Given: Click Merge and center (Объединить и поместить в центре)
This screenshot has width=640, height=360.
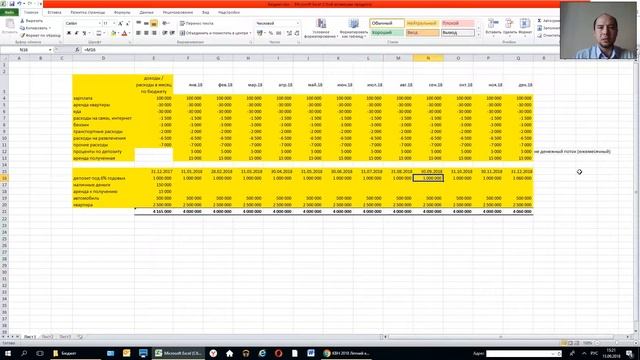Looking at the screenshot, I should [x=216, y=33].
